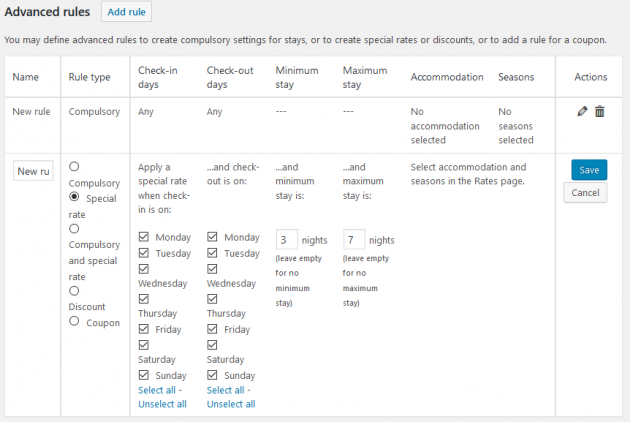Screen dimensions: 630x422
Task: Click 'No seasons selected' cell
Action: click(516, 126)
